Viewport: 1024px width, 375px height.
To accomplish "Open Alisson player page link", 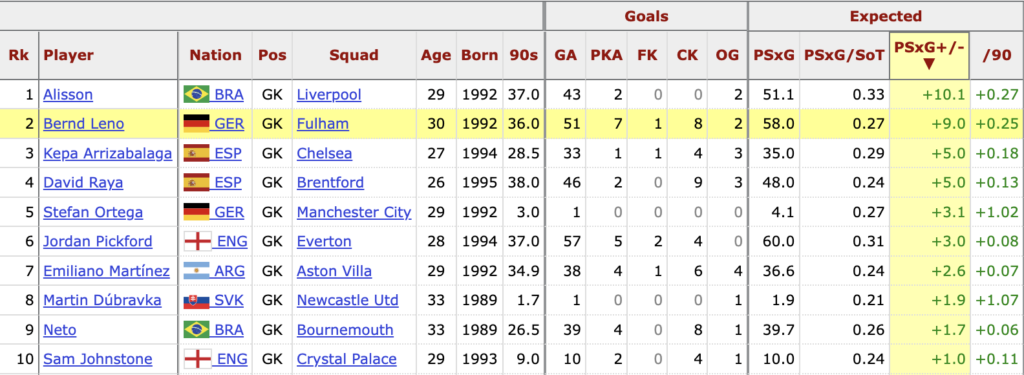I will pos(68,95).
